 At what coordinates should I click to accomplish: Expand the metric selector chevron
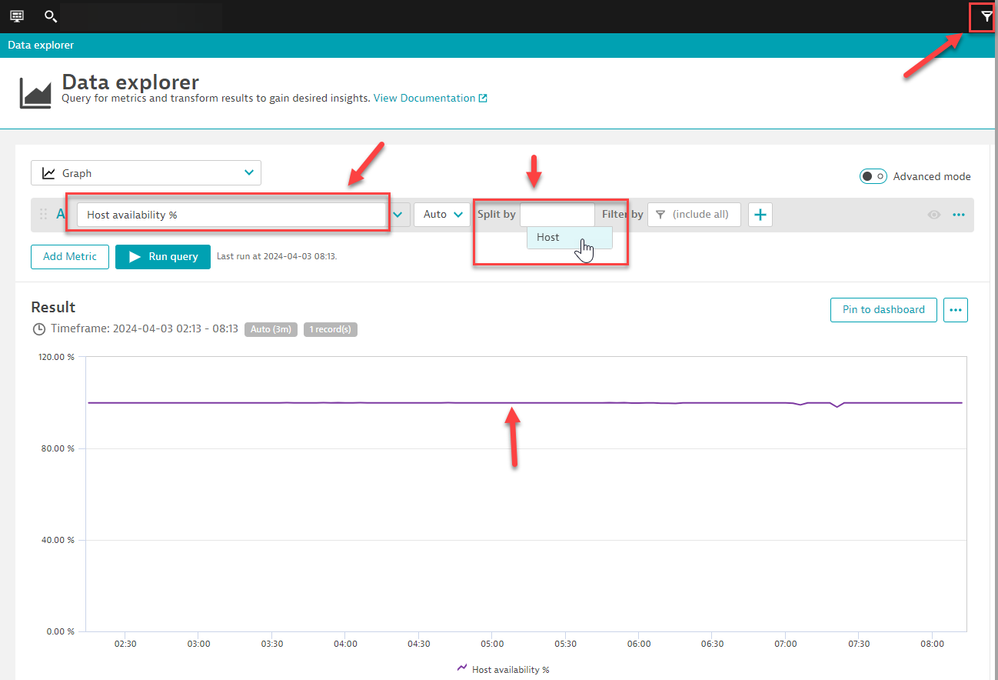(x=399, y=214)
